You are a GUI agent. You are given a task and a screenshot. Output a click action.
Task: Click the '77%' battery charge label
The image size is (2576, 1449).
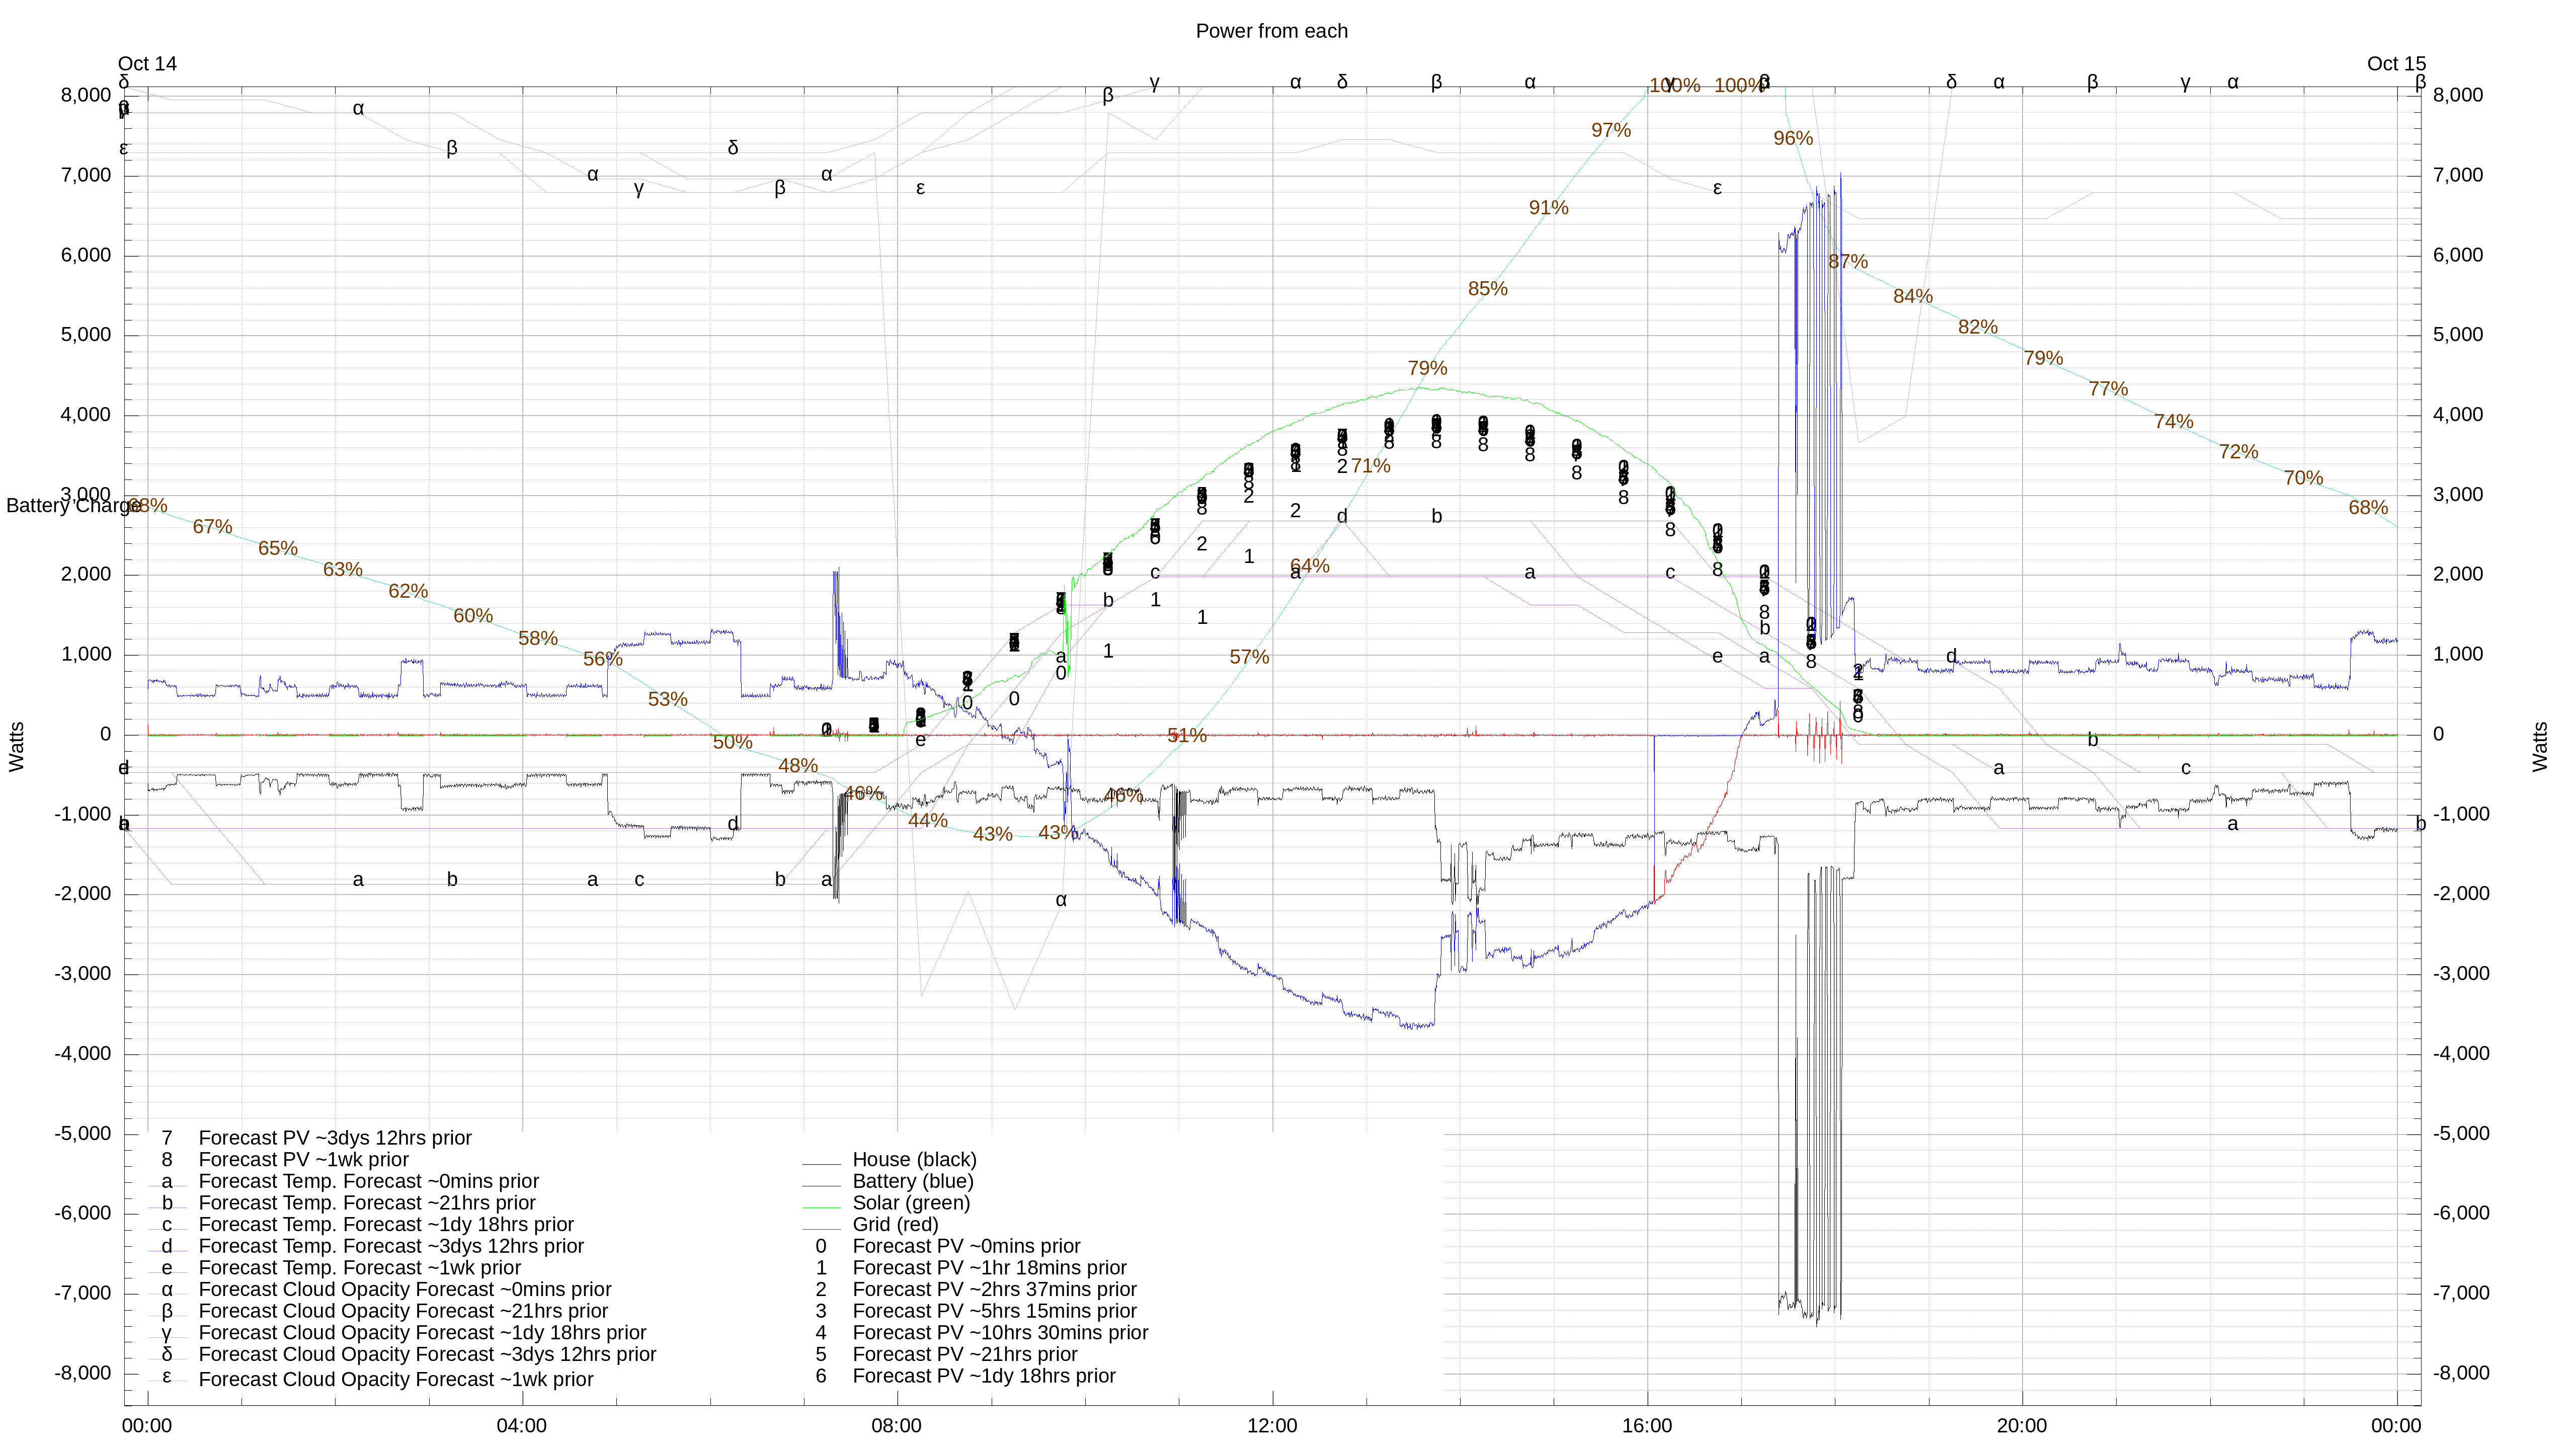tap(2108, 389)
